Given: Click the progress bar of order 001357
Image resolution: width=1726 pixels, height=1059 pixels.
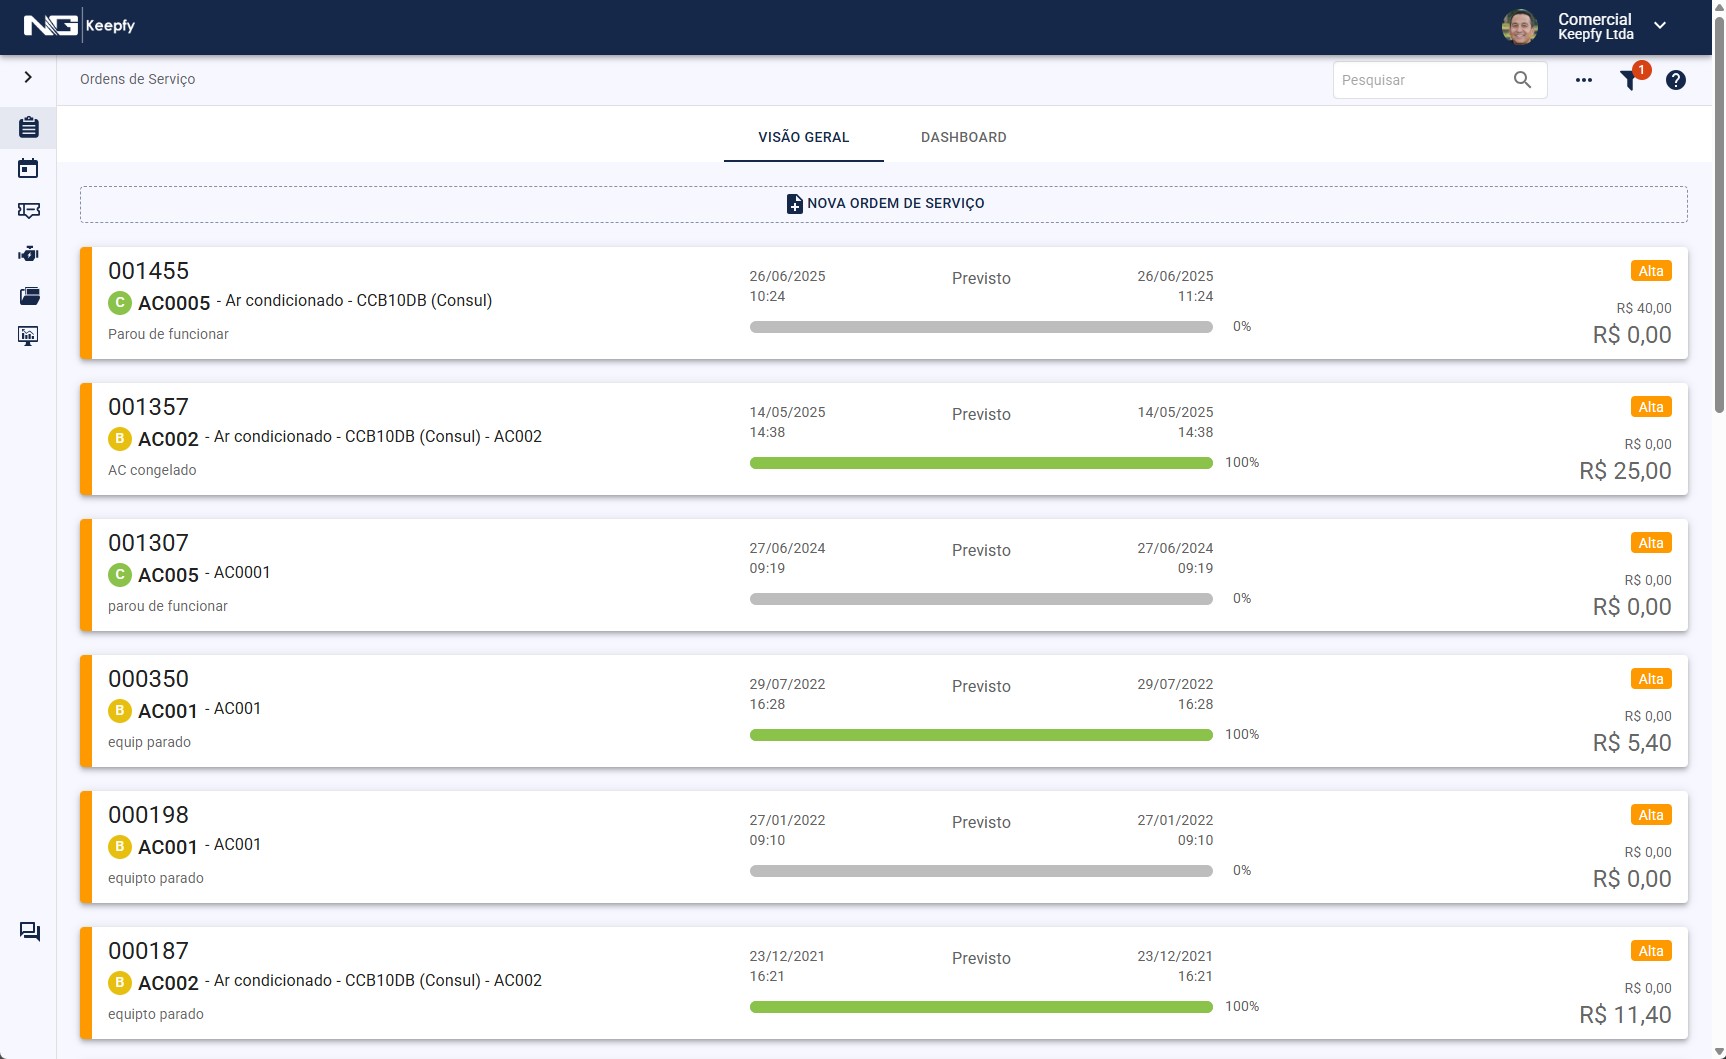Looking at the screenshot, I should pos(980,463).
